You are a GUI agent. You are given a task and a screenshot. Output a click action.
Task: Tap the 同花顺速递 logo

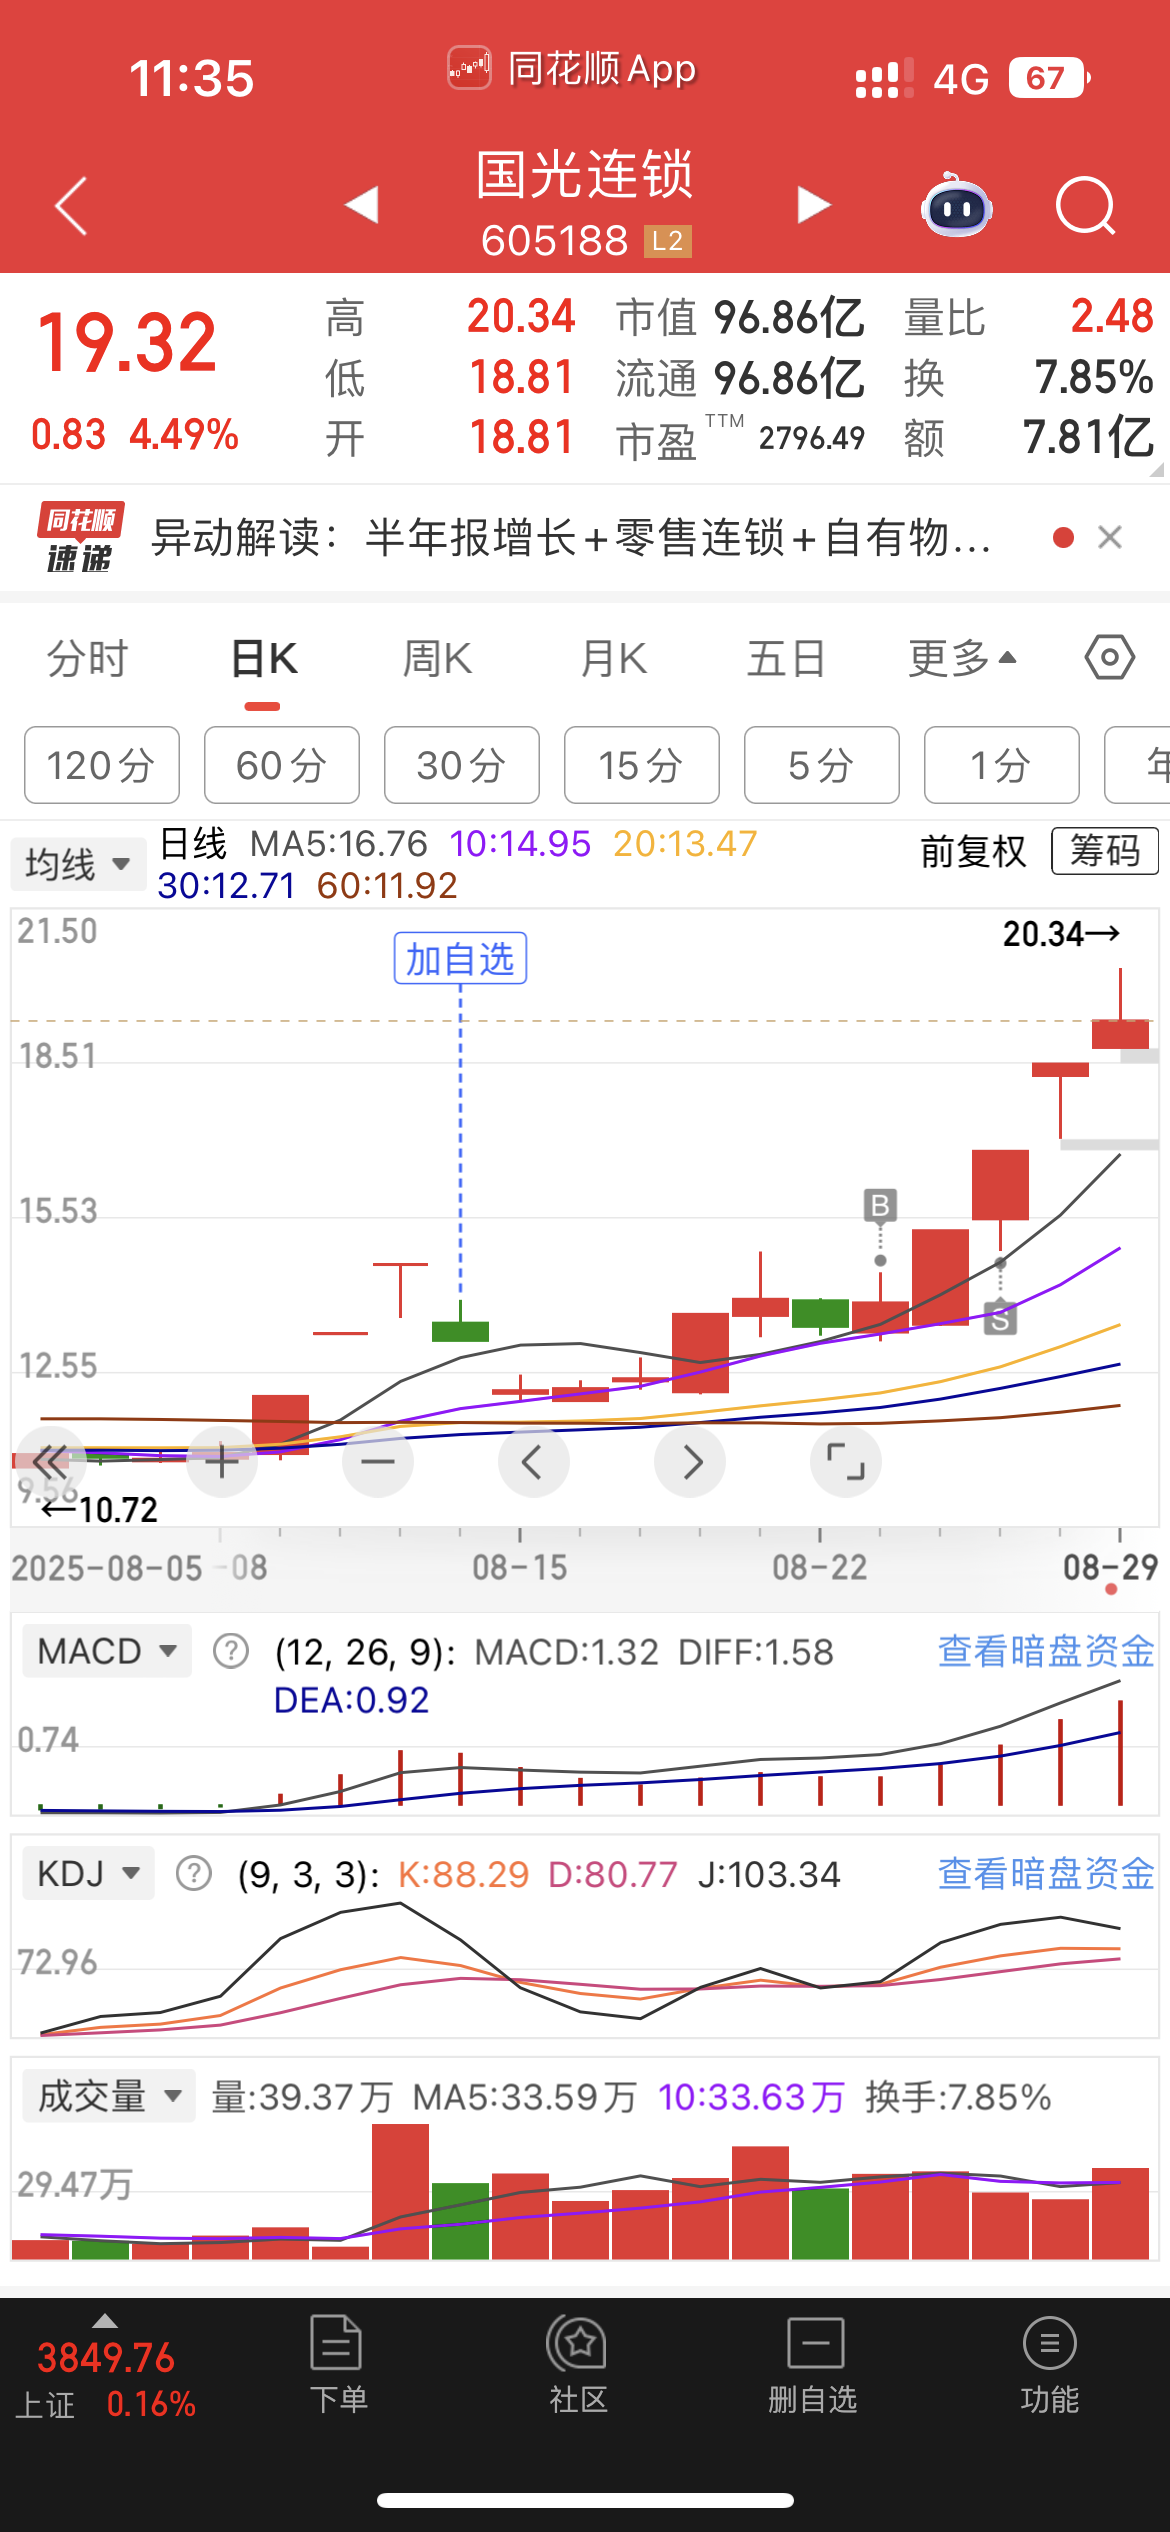(x=80, y=538)
